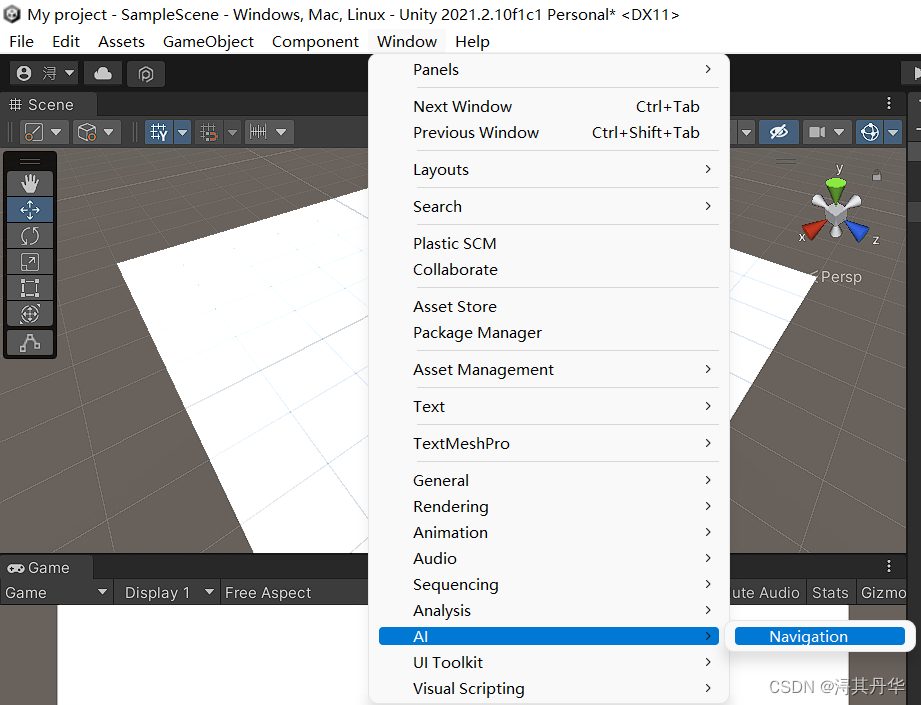Screen dimensions: 921x705
Task: Click the global/local cube icon
Action: pos(87,132)
